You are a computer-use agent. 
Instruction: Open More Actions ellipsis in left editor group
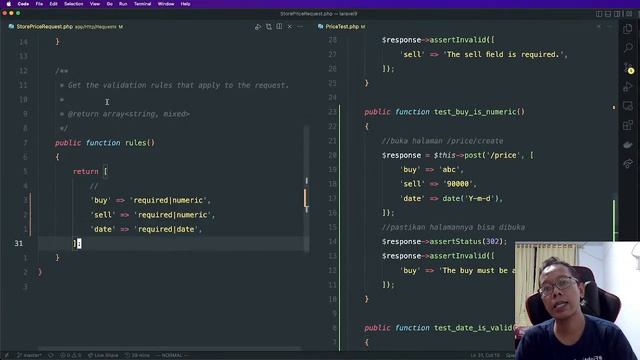300,27
